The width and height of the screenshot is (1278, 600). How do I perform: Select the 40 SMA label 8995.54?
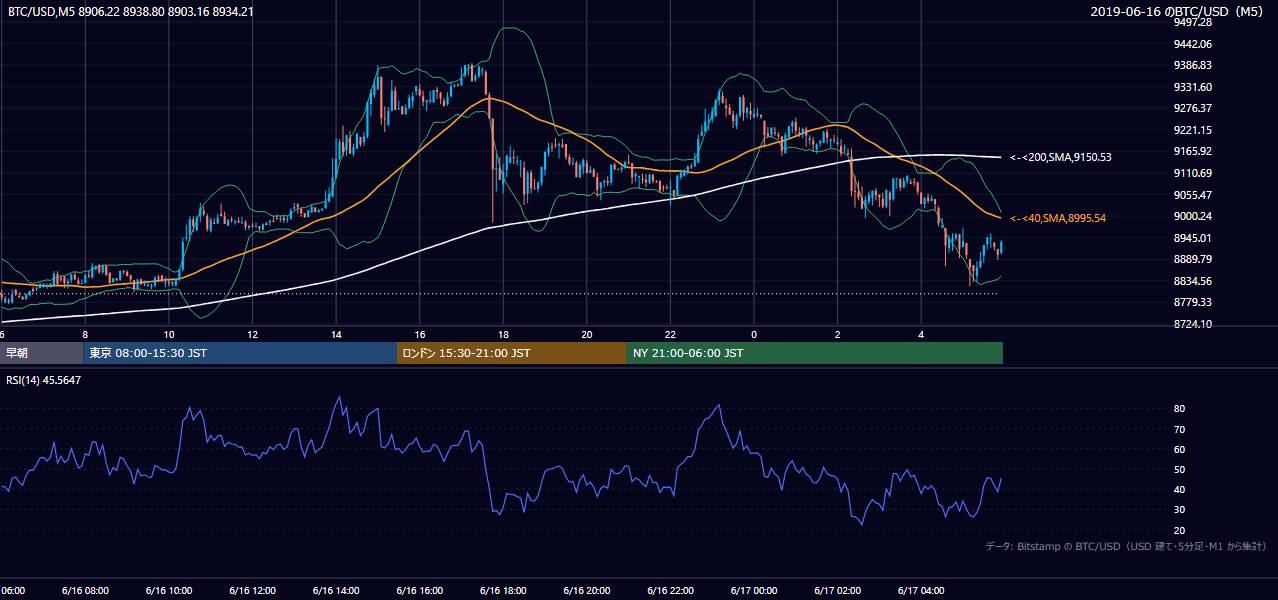click(x=1057, y=218)
